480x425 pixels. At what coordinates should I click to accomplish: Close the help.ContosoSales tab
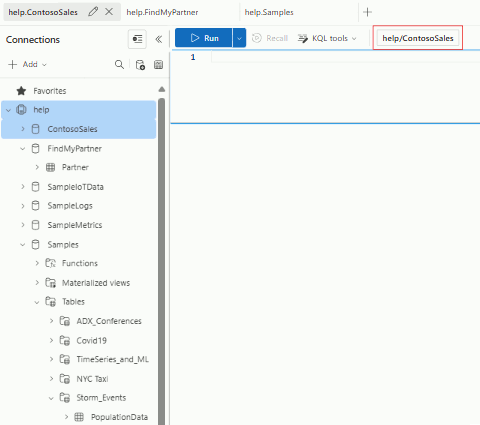109,12
